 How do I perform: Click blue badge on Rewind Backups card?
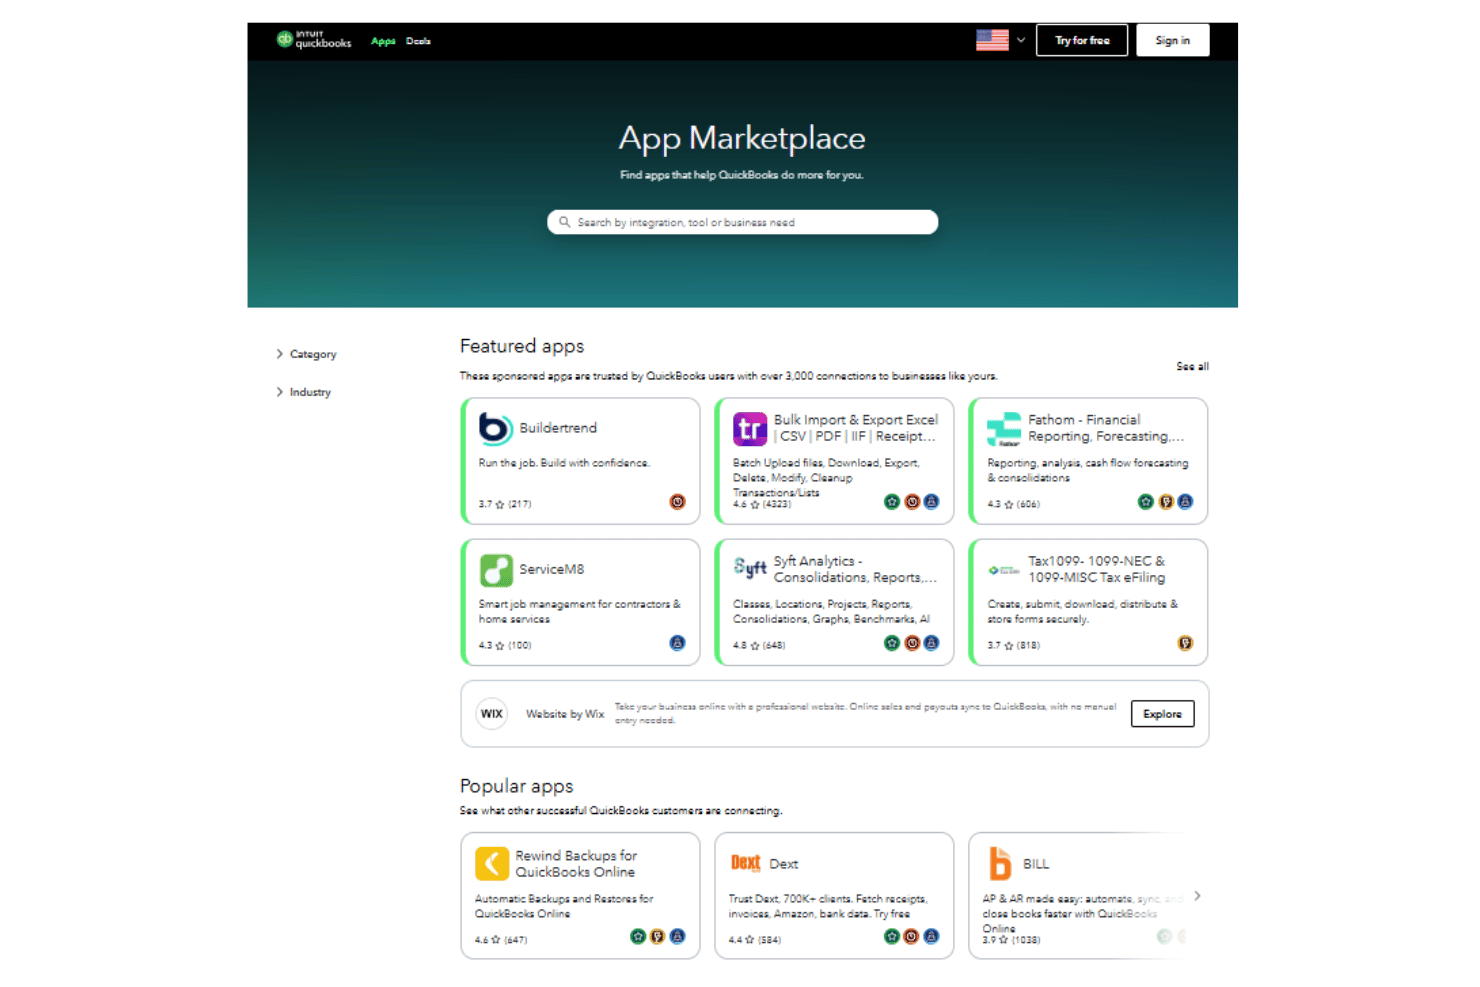(677, 937)
